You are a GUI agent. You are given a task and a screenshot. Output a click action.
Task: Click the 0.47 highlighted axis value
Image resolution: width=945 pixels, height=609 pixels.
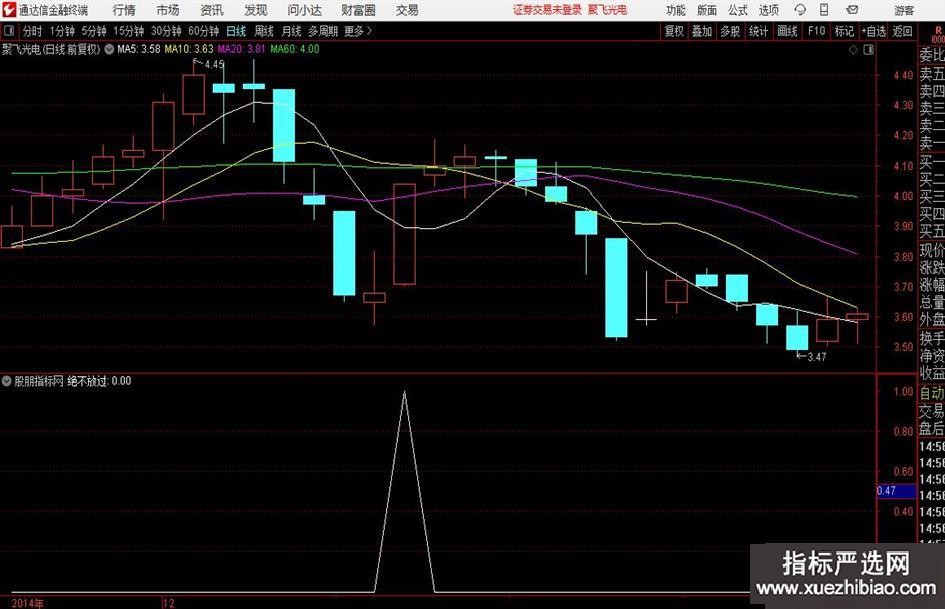coord(887,491)
